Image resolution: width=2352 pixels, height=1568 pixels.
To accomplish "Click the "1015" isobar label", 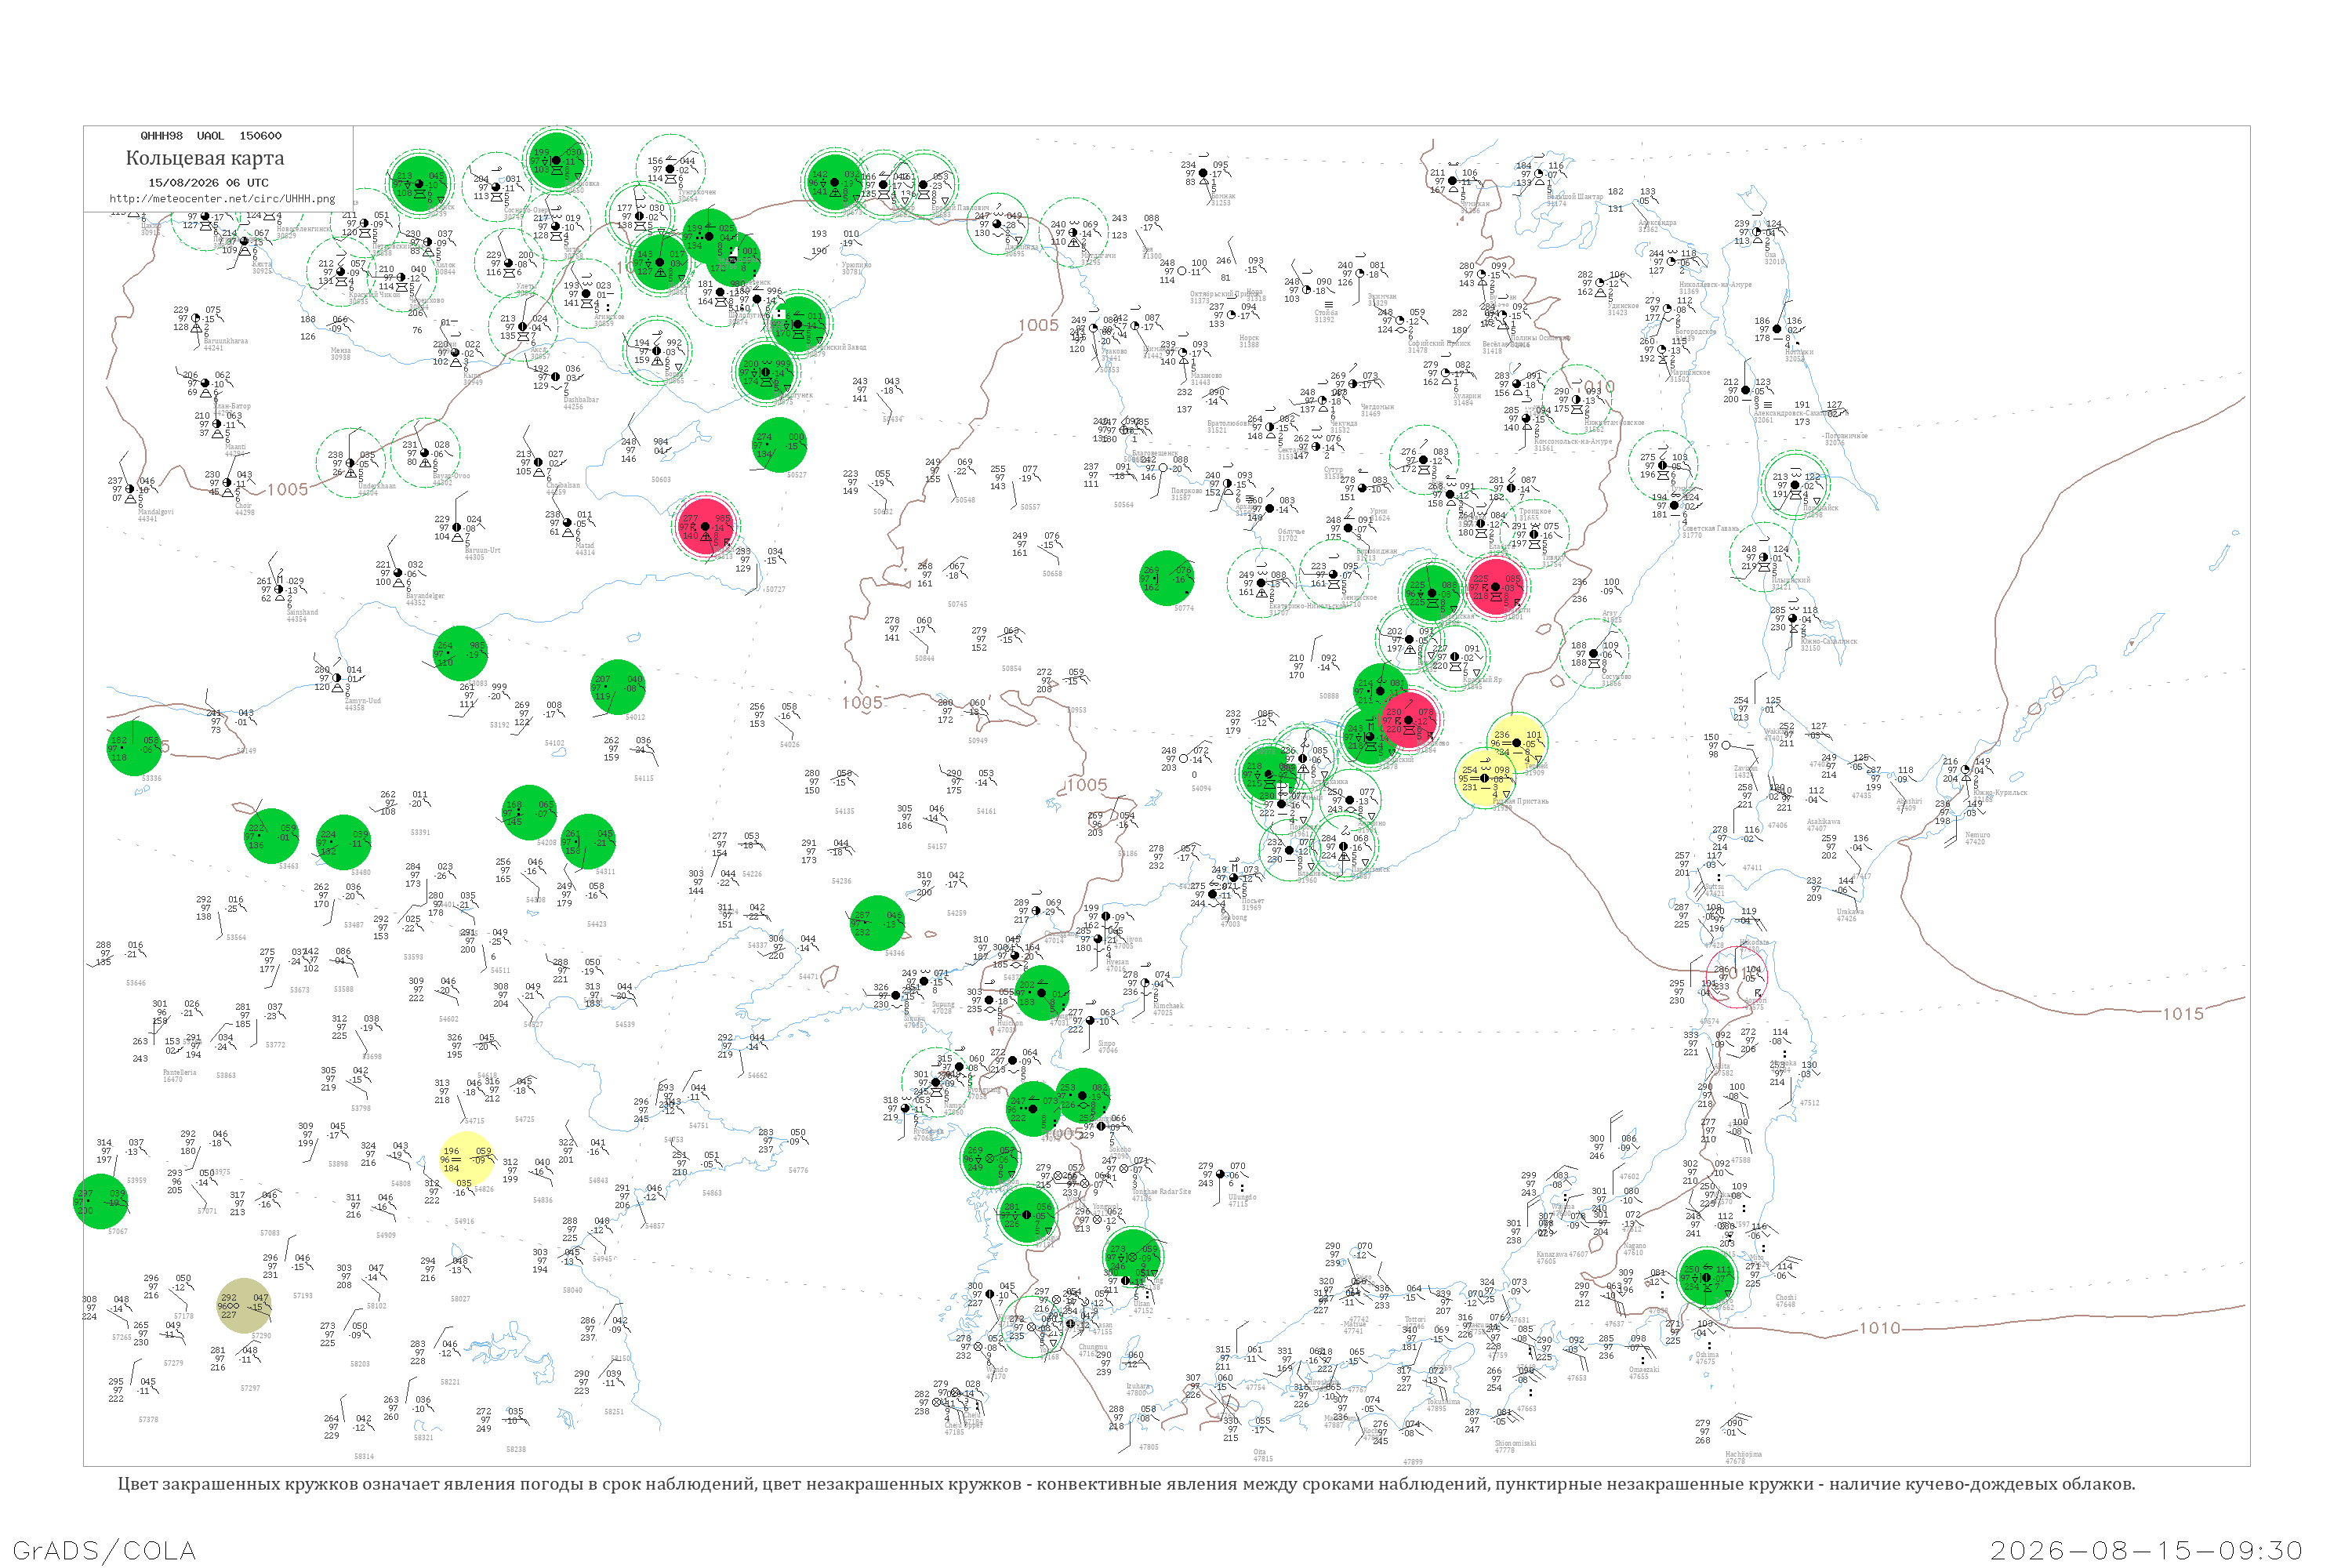I will 2183,1014.
